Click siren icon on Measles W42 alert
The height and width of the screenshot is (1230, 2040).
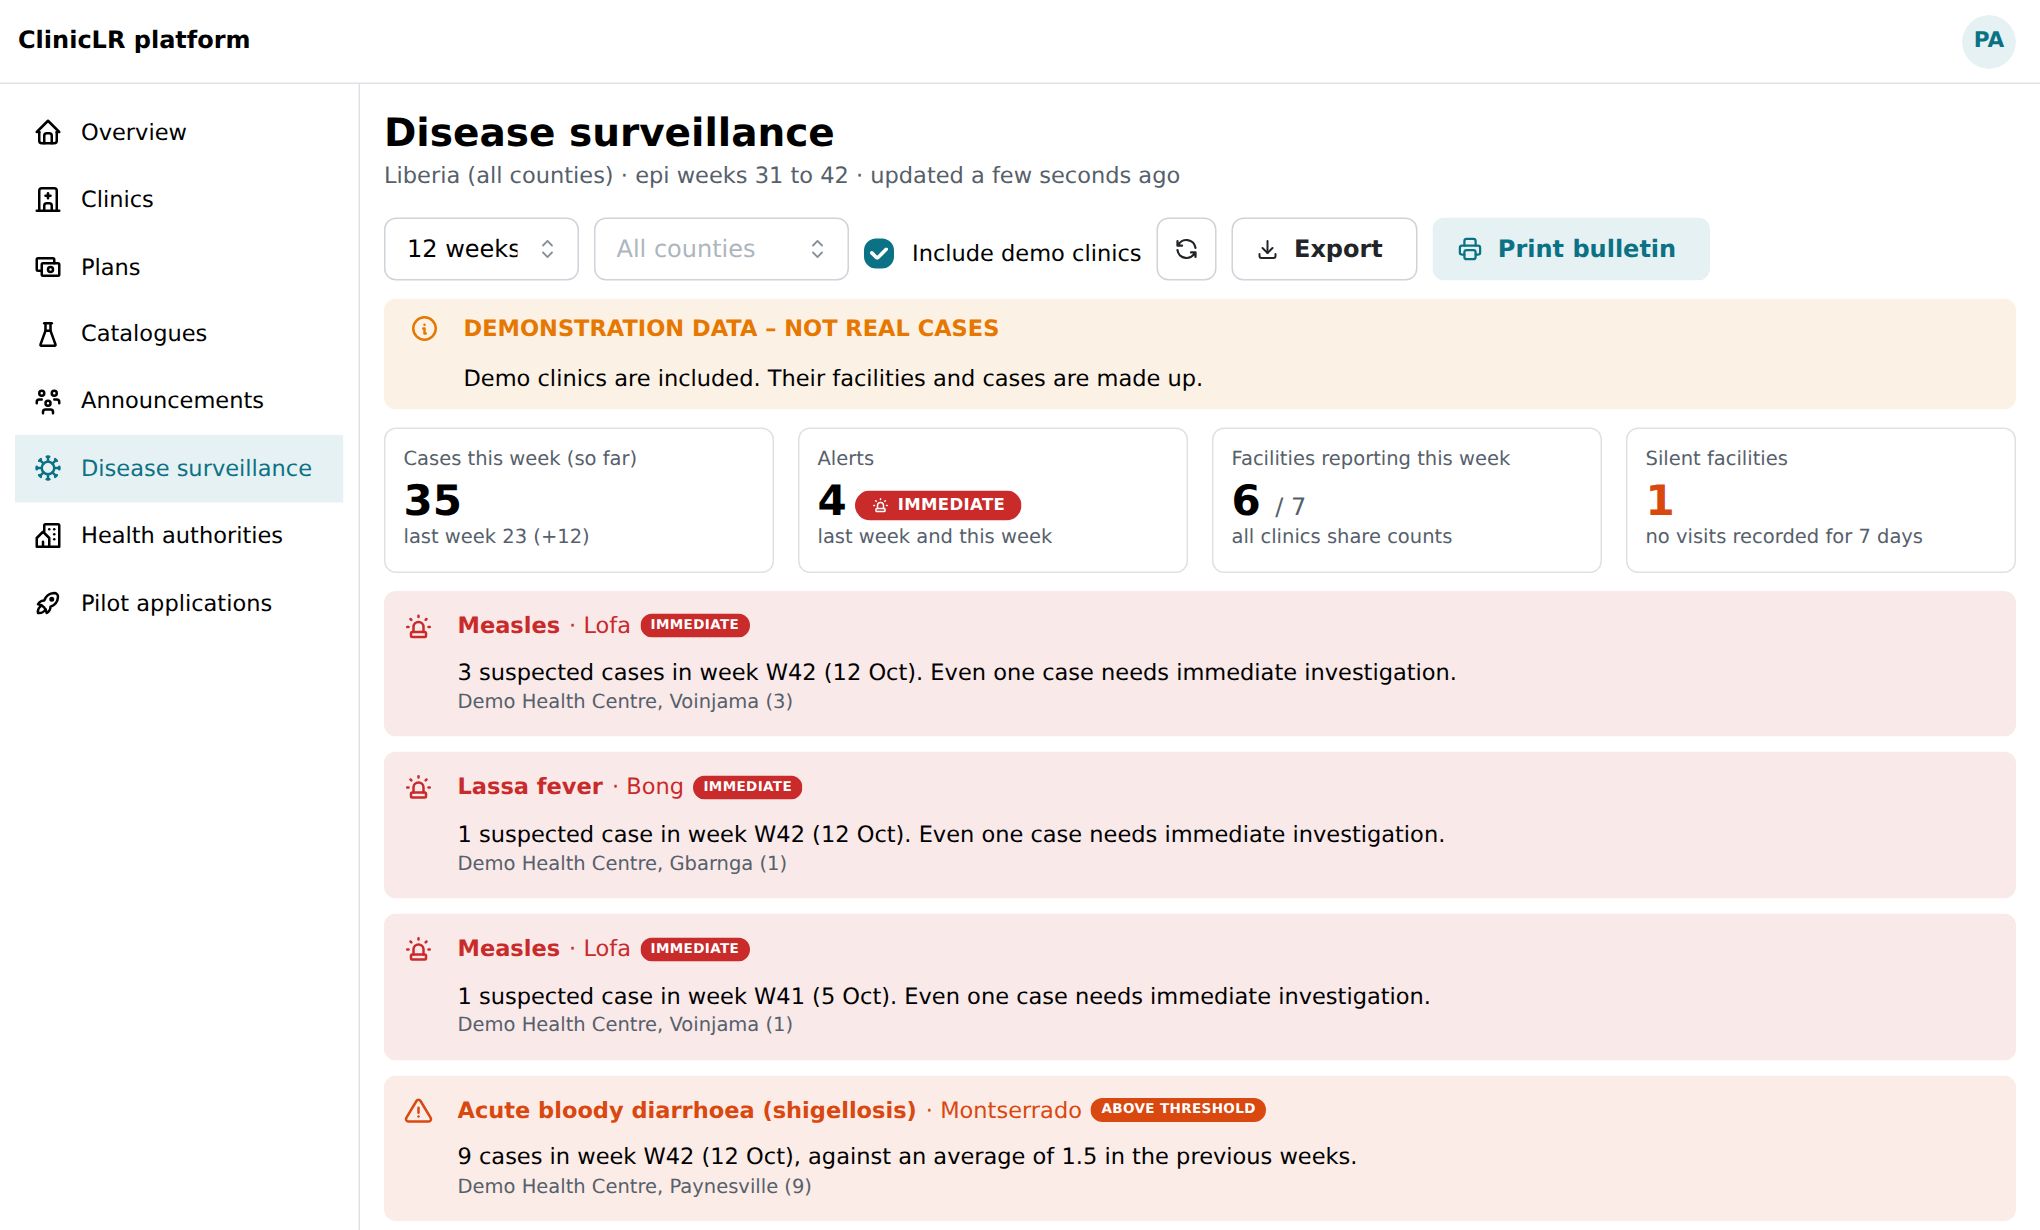(419, 626)
